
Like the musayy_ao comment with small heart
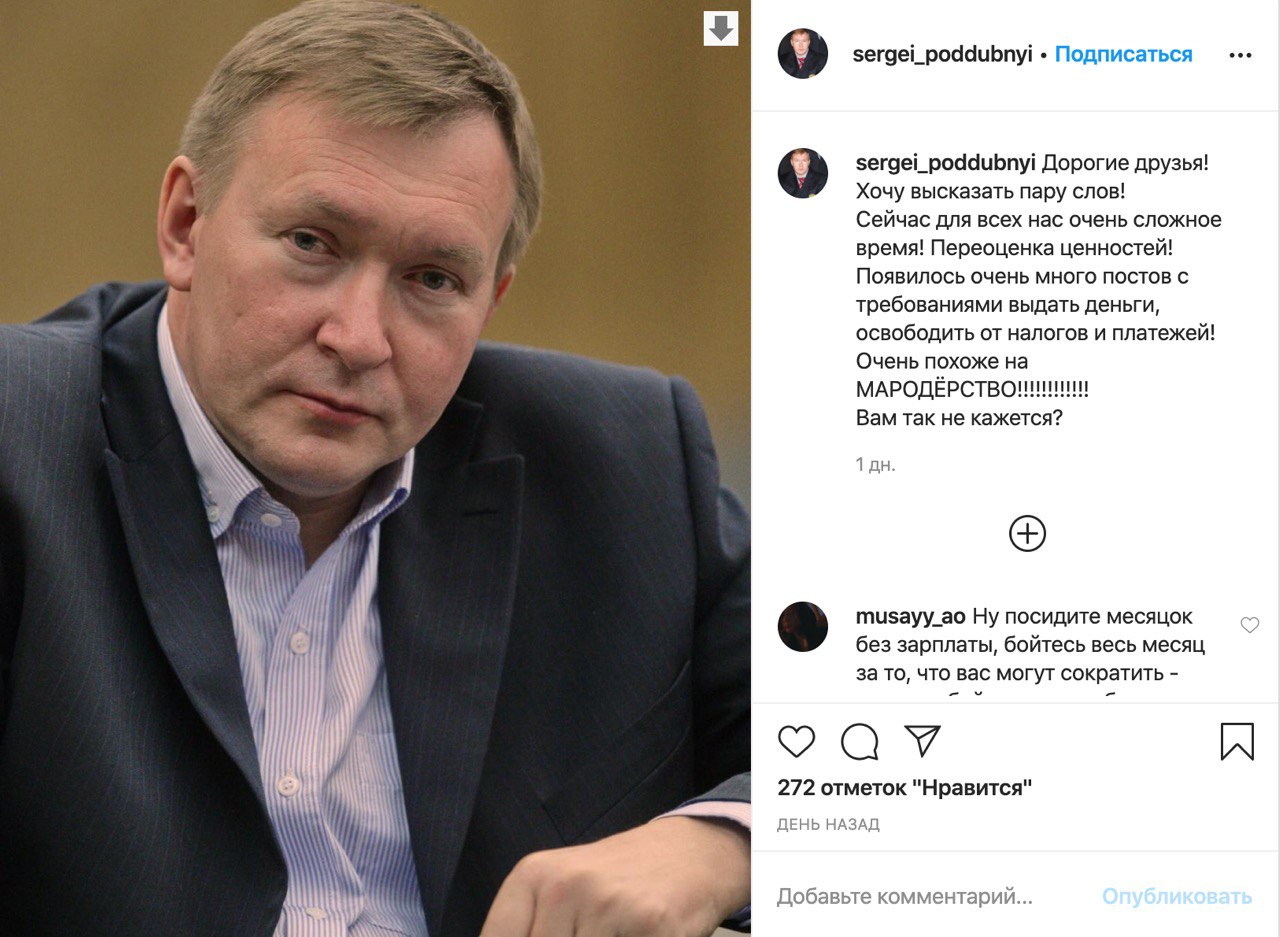[1249, 625]
